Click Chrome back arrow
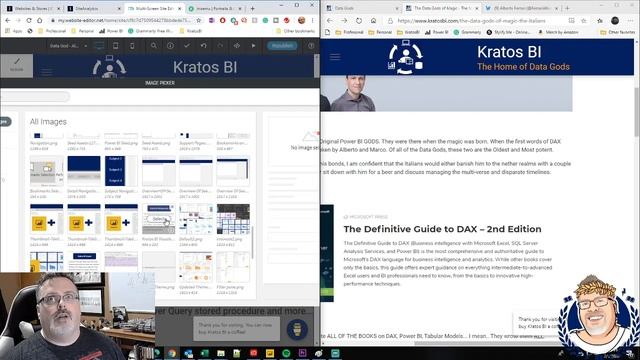This screenshot has height=360, width=640. [x=8, y=20]
